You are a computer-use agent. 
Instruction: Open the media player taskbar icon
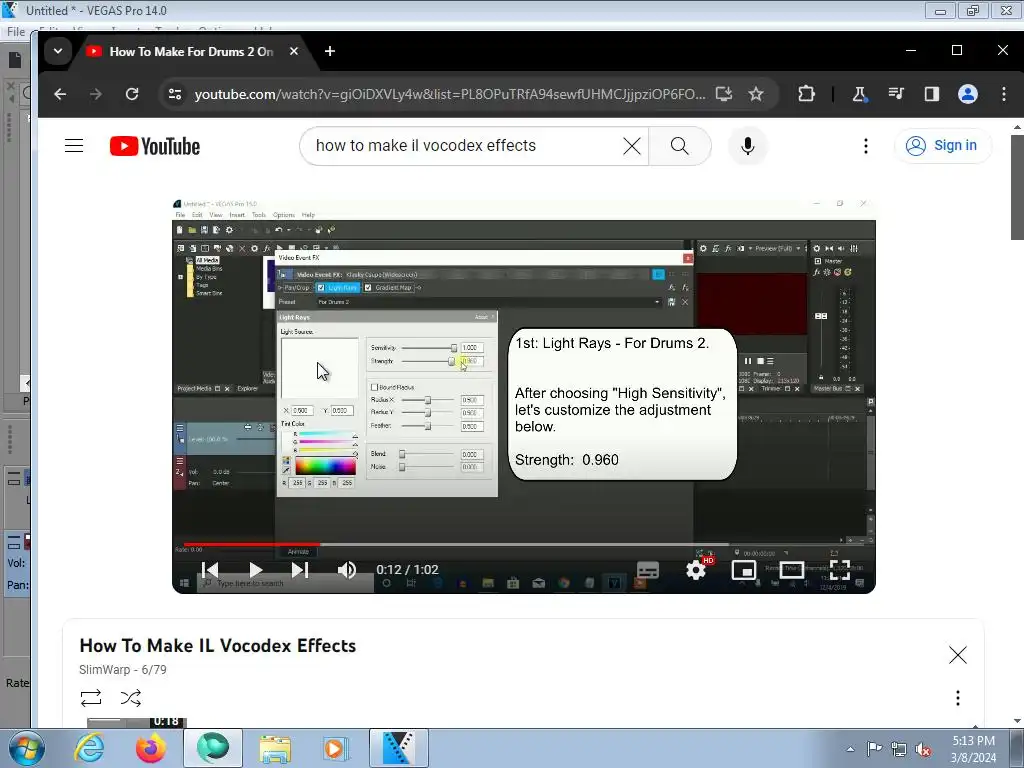pyautogui.click(x=336, y=748)
